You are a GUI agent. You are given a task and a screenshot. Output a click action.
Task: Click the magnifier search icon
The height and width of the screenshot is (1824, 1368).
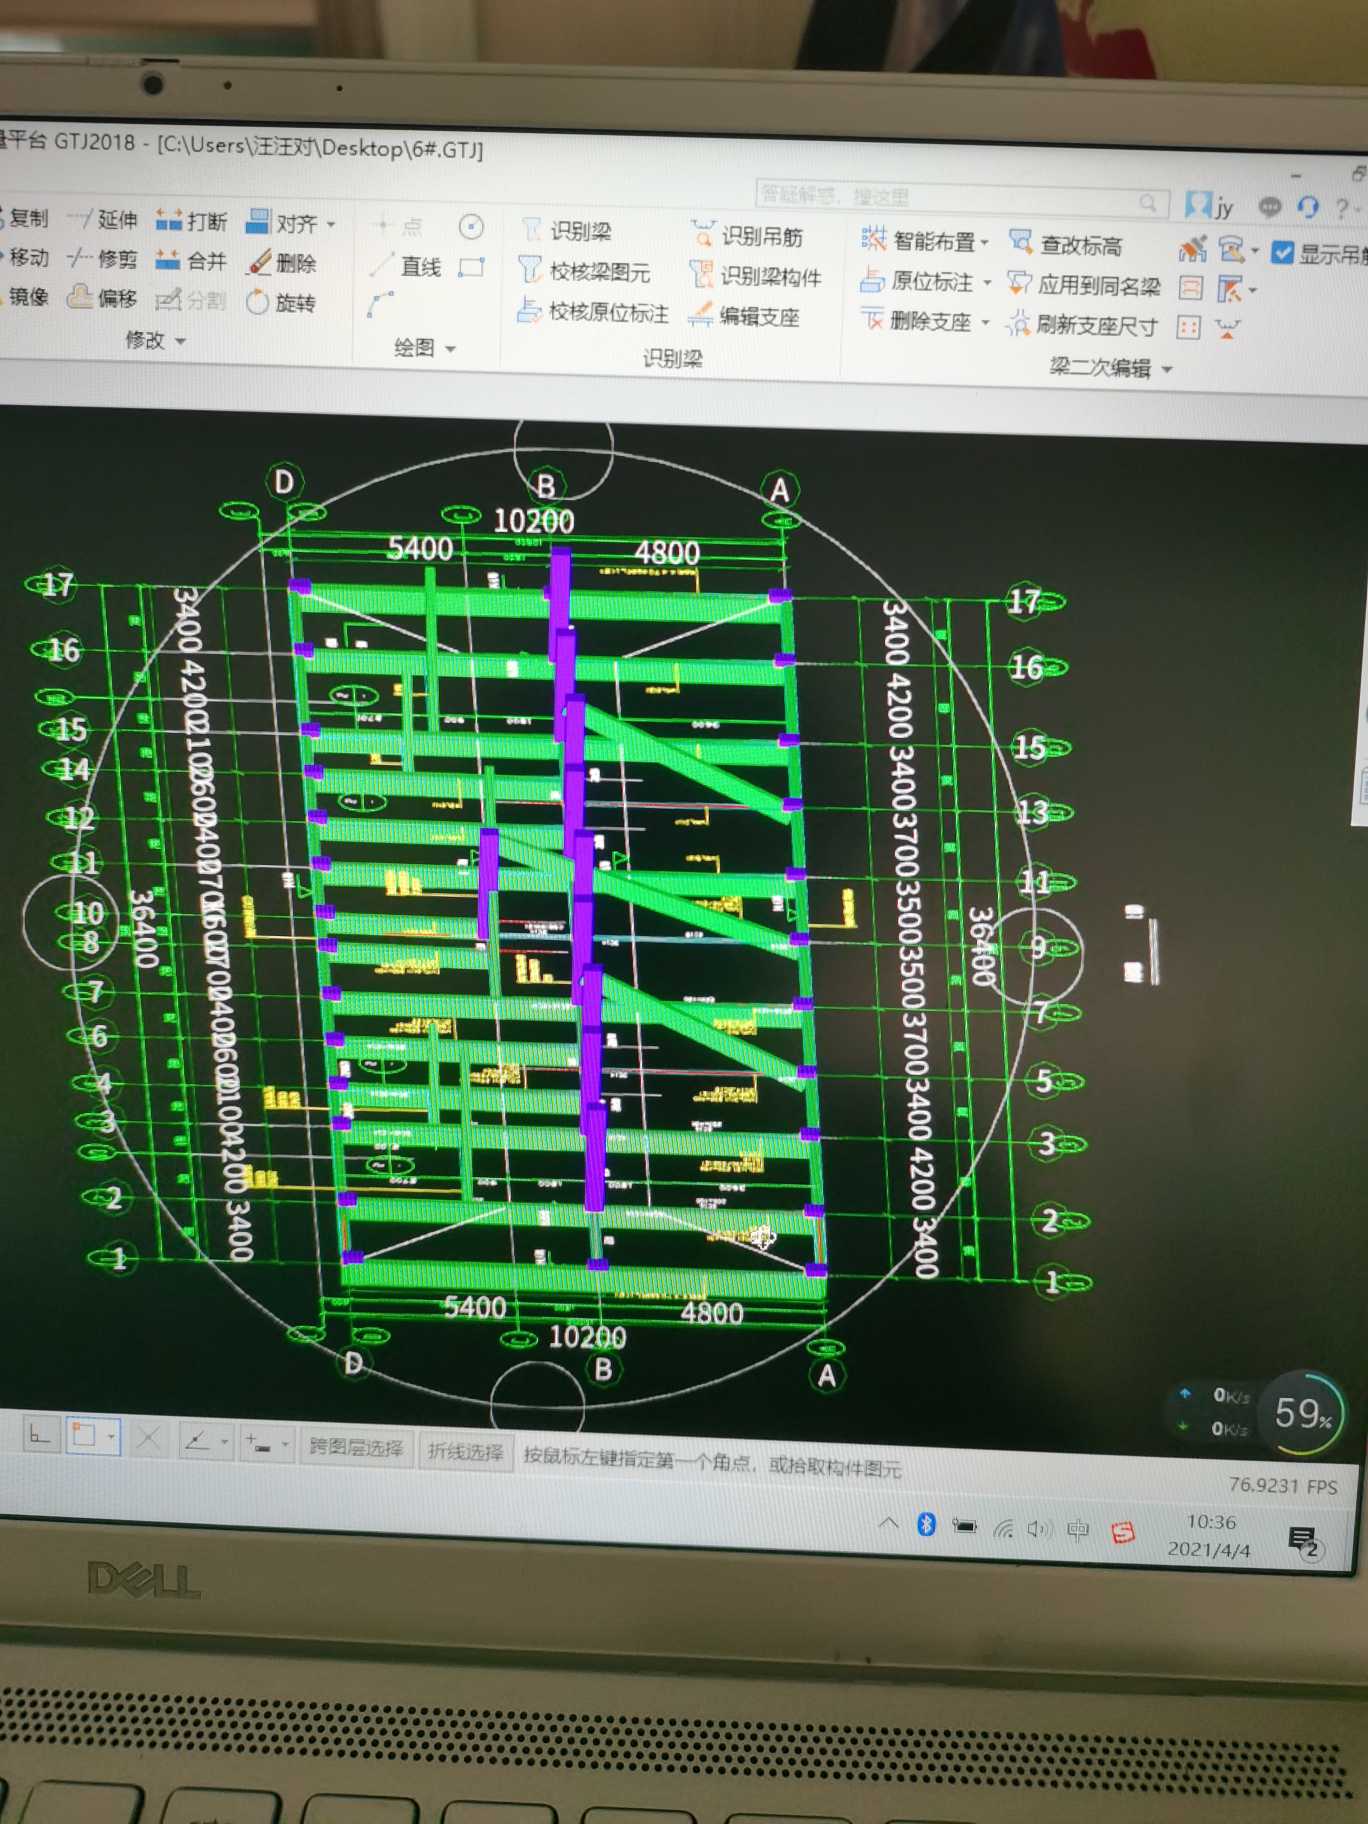(1149, 203)
